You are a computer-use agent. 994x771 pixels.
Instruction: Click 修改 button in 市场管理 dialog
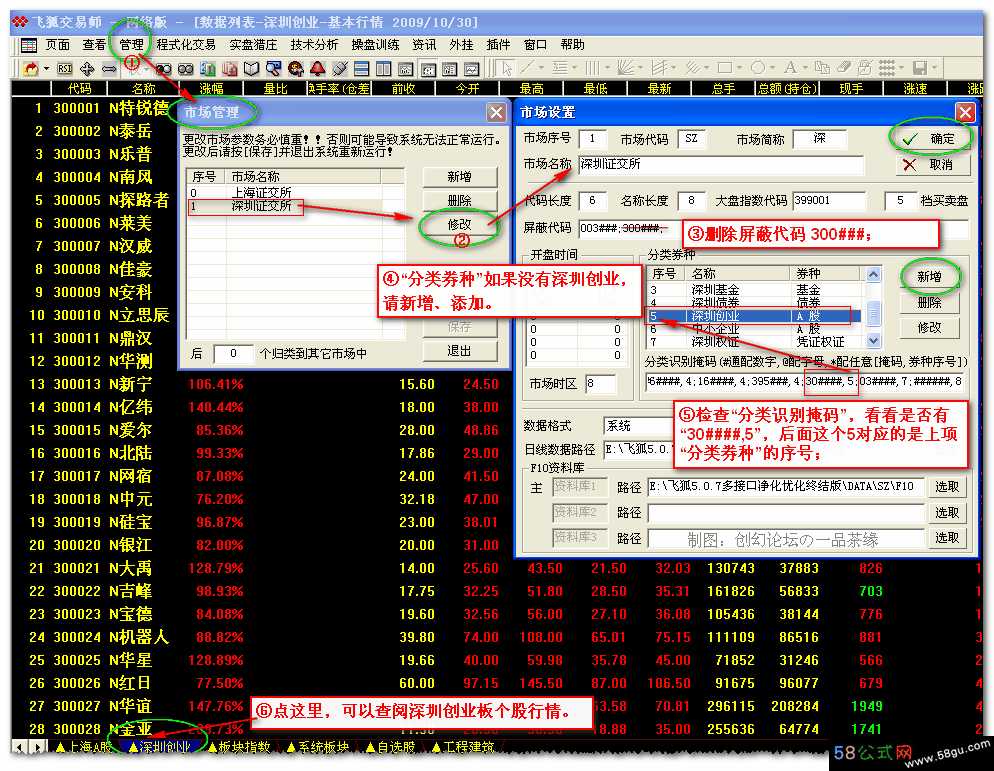[460, 224]
